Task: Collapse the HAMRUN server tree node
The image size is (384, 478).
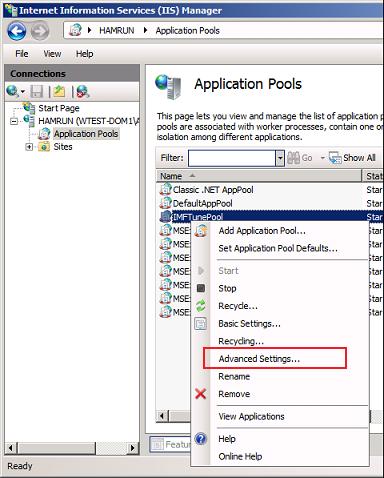Action: 14,121
